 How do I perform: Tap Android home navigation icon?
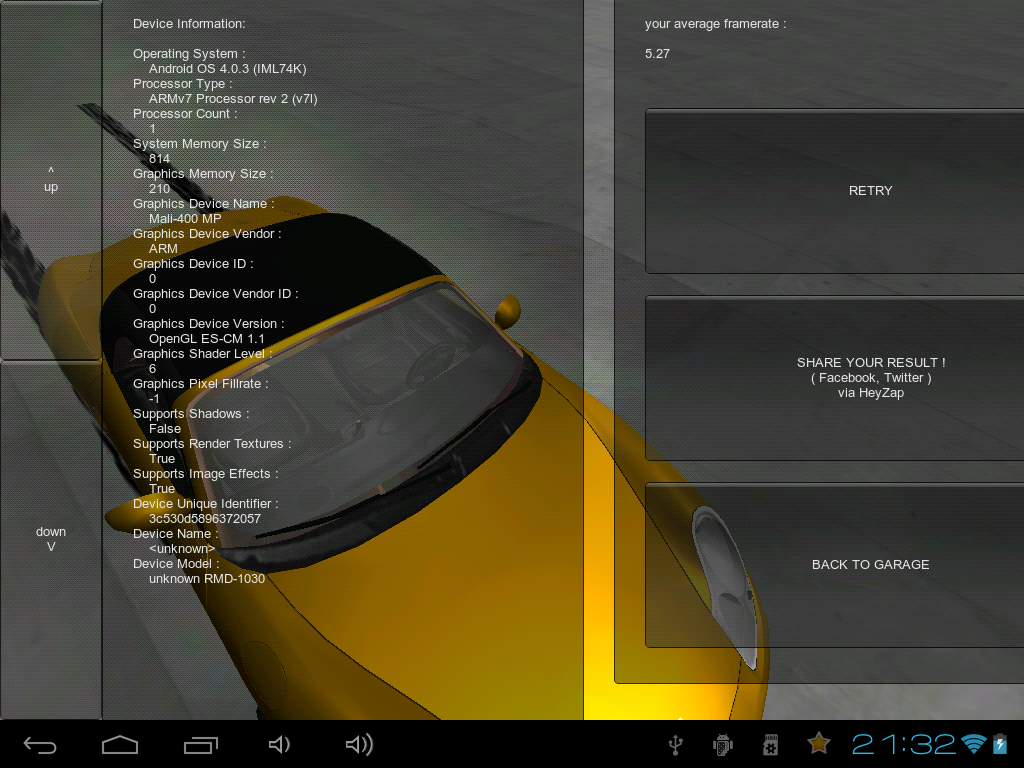tap(120, 744)
